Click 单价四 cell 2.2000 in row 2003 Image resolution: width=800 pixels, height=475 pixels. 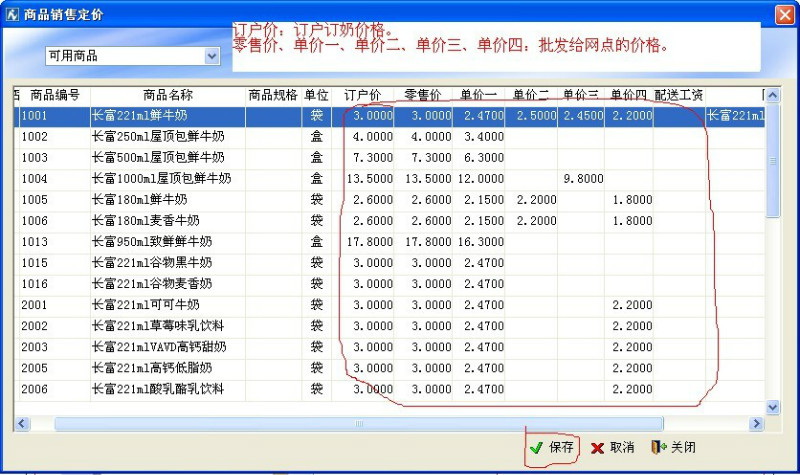point(629,347)
